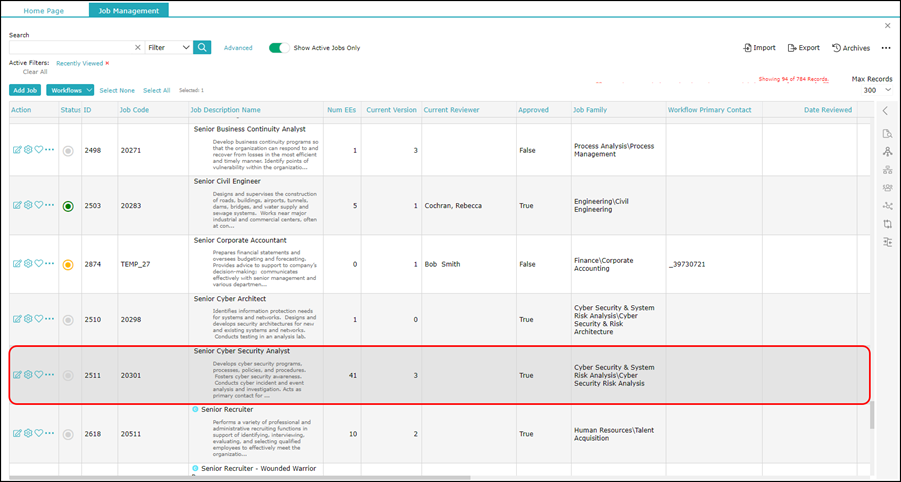
Task: Open more actions for Senior Cyber Architect
Action: tap(50, 319)
